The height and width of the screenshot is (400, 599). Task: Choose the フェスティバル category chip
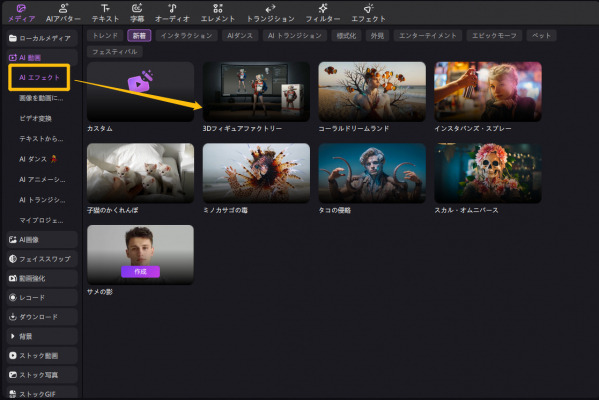pyautogui.click(x=115, y=52)
